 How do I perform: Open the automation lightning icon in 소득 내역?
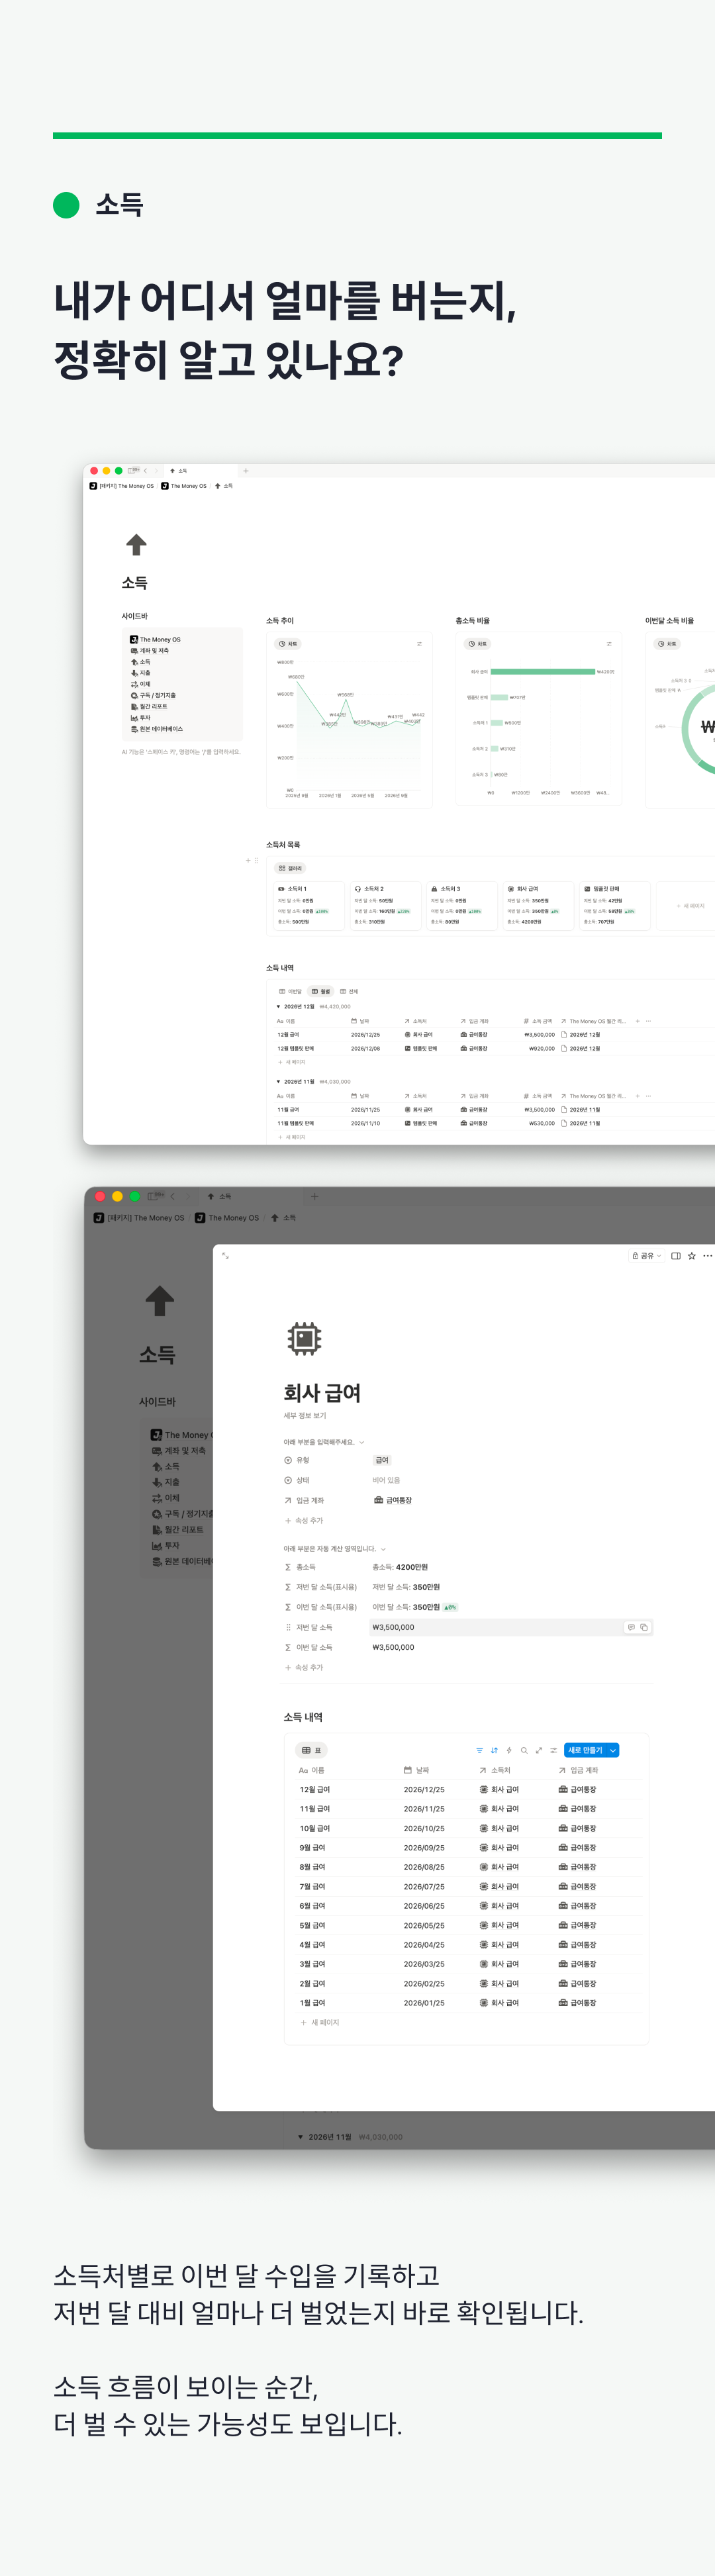(509, 1750)
